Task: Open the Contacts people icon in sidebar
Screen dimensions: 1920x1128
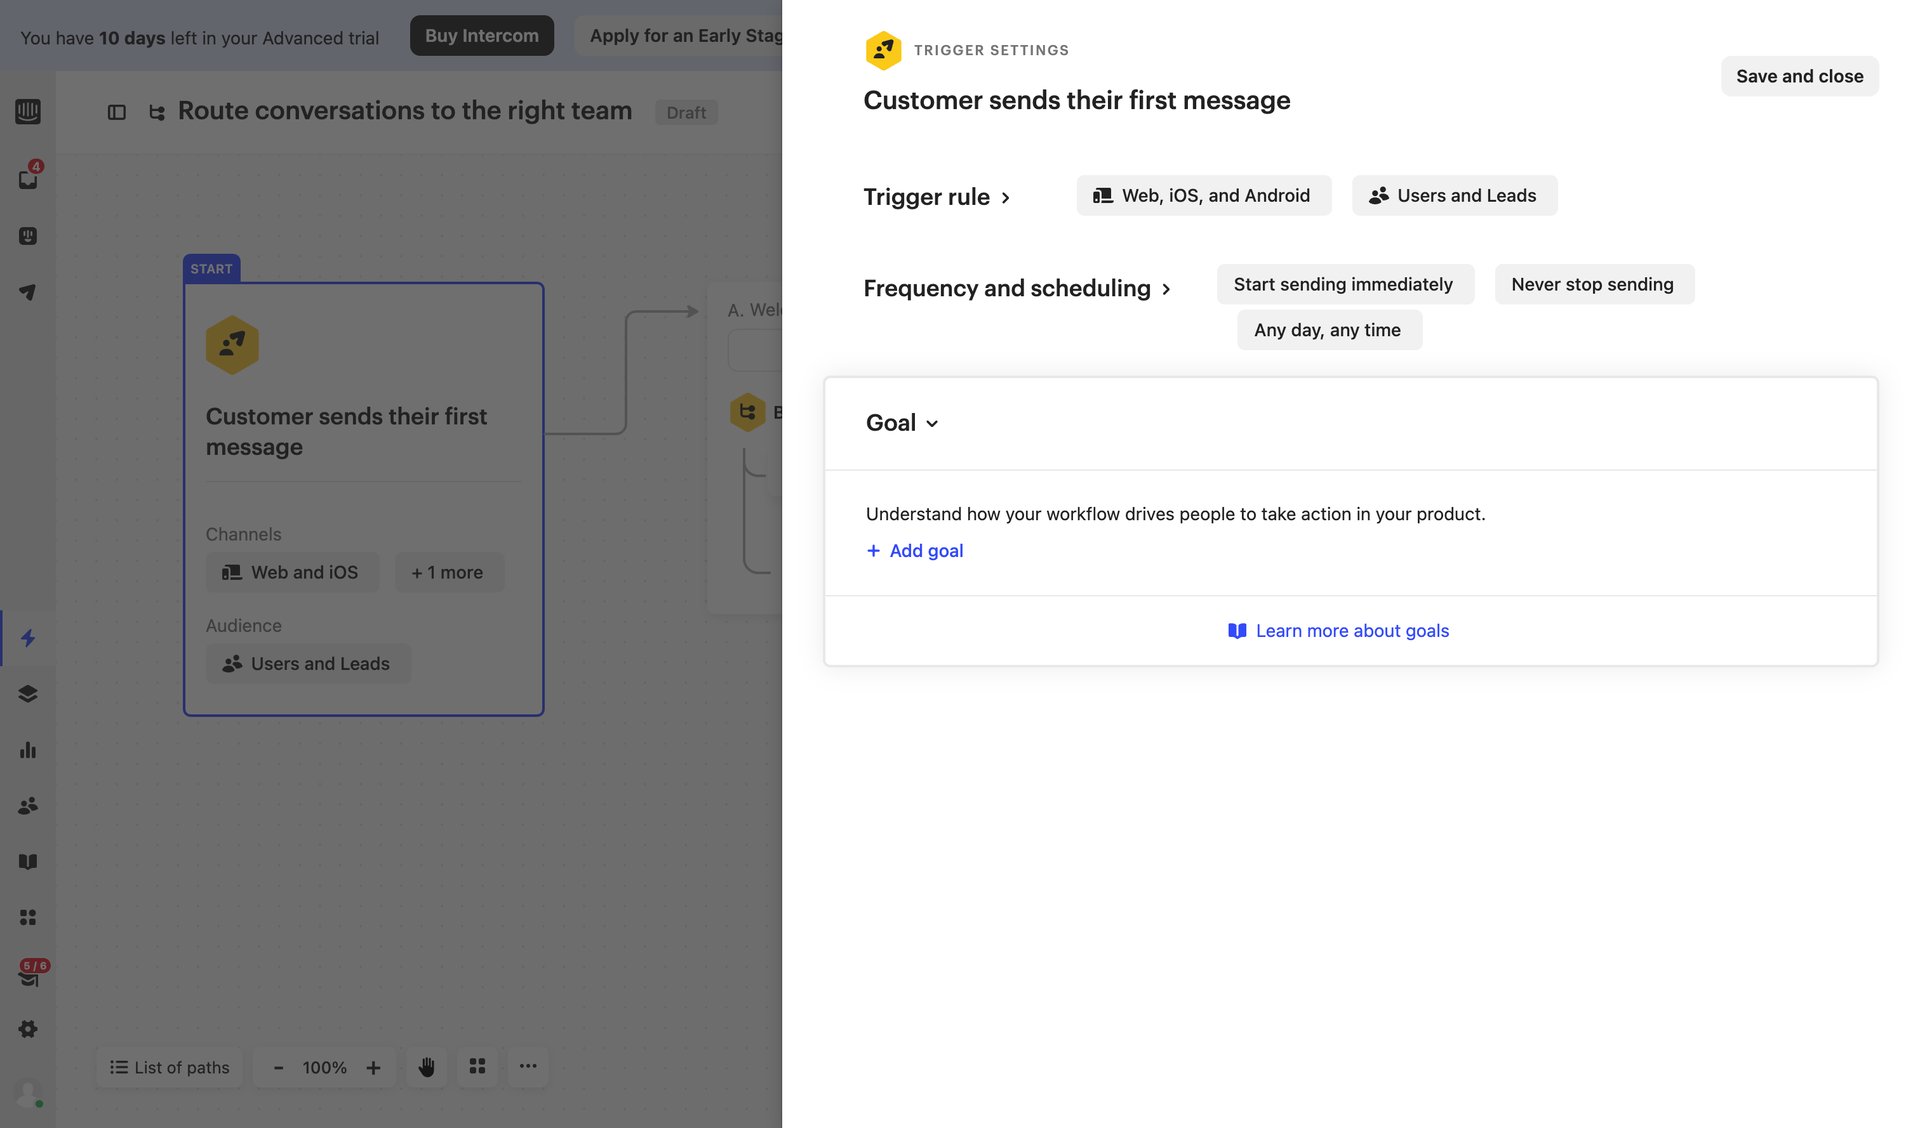Action: [27, 805]
